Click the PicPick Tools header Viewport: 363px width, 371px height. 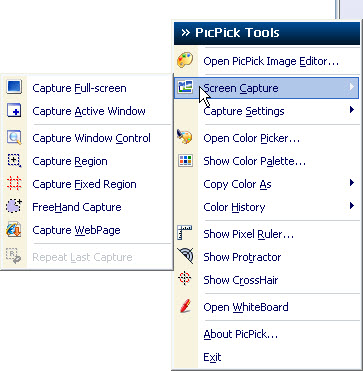tap(267, 33)
